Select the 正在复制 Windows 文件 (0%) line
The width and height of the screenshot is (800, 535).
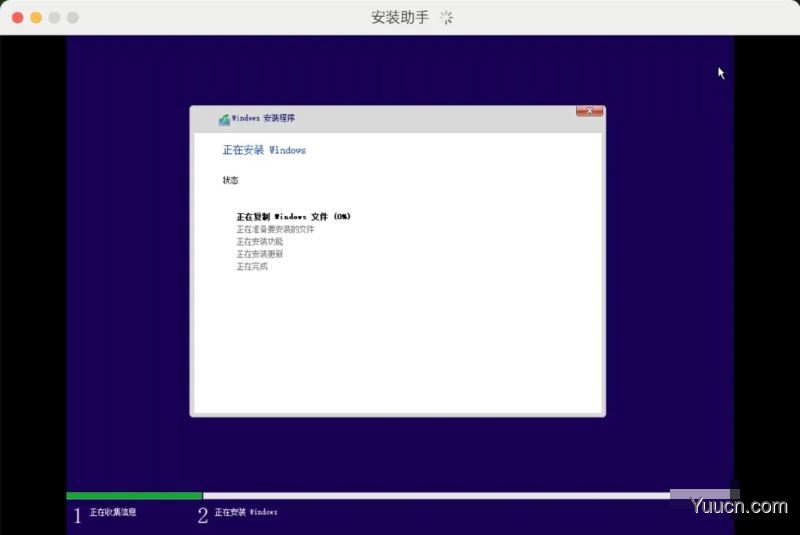pyautogui.click(x=293, y=216)
